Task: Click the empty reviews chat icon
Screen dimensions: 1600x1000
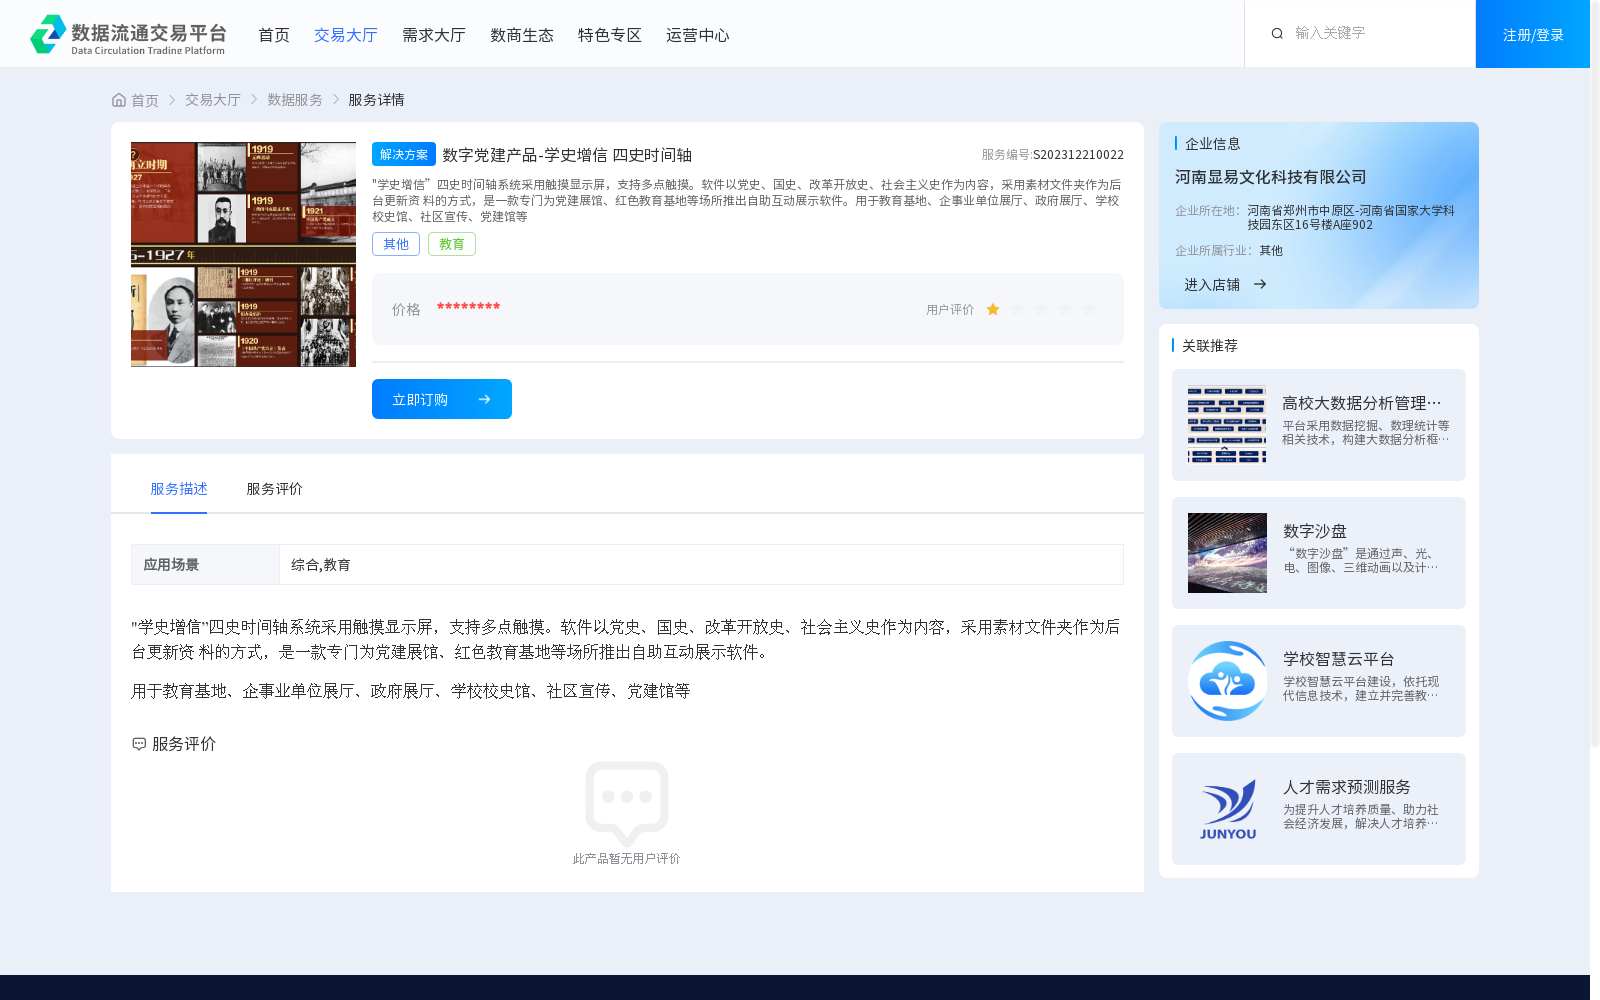Action: coord(627,803)
